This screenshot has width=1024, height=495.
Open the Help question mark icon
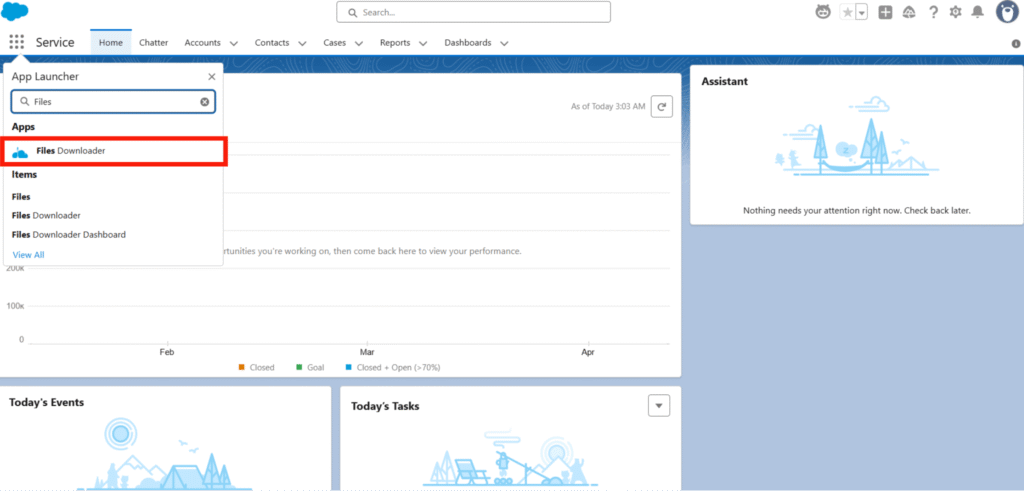(933, 12)
